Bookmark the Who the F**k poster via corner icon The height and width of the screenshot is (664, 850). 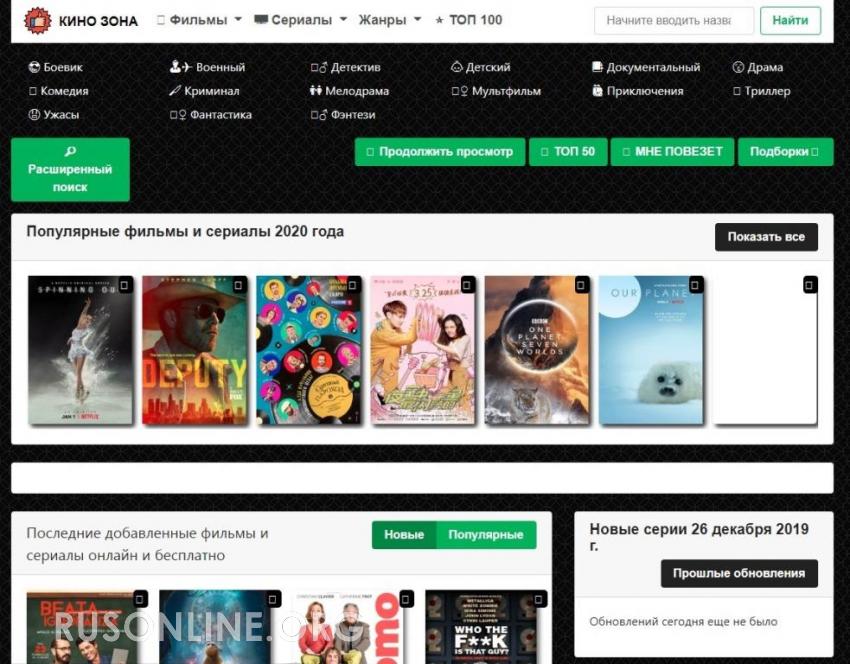coord(539,599)
